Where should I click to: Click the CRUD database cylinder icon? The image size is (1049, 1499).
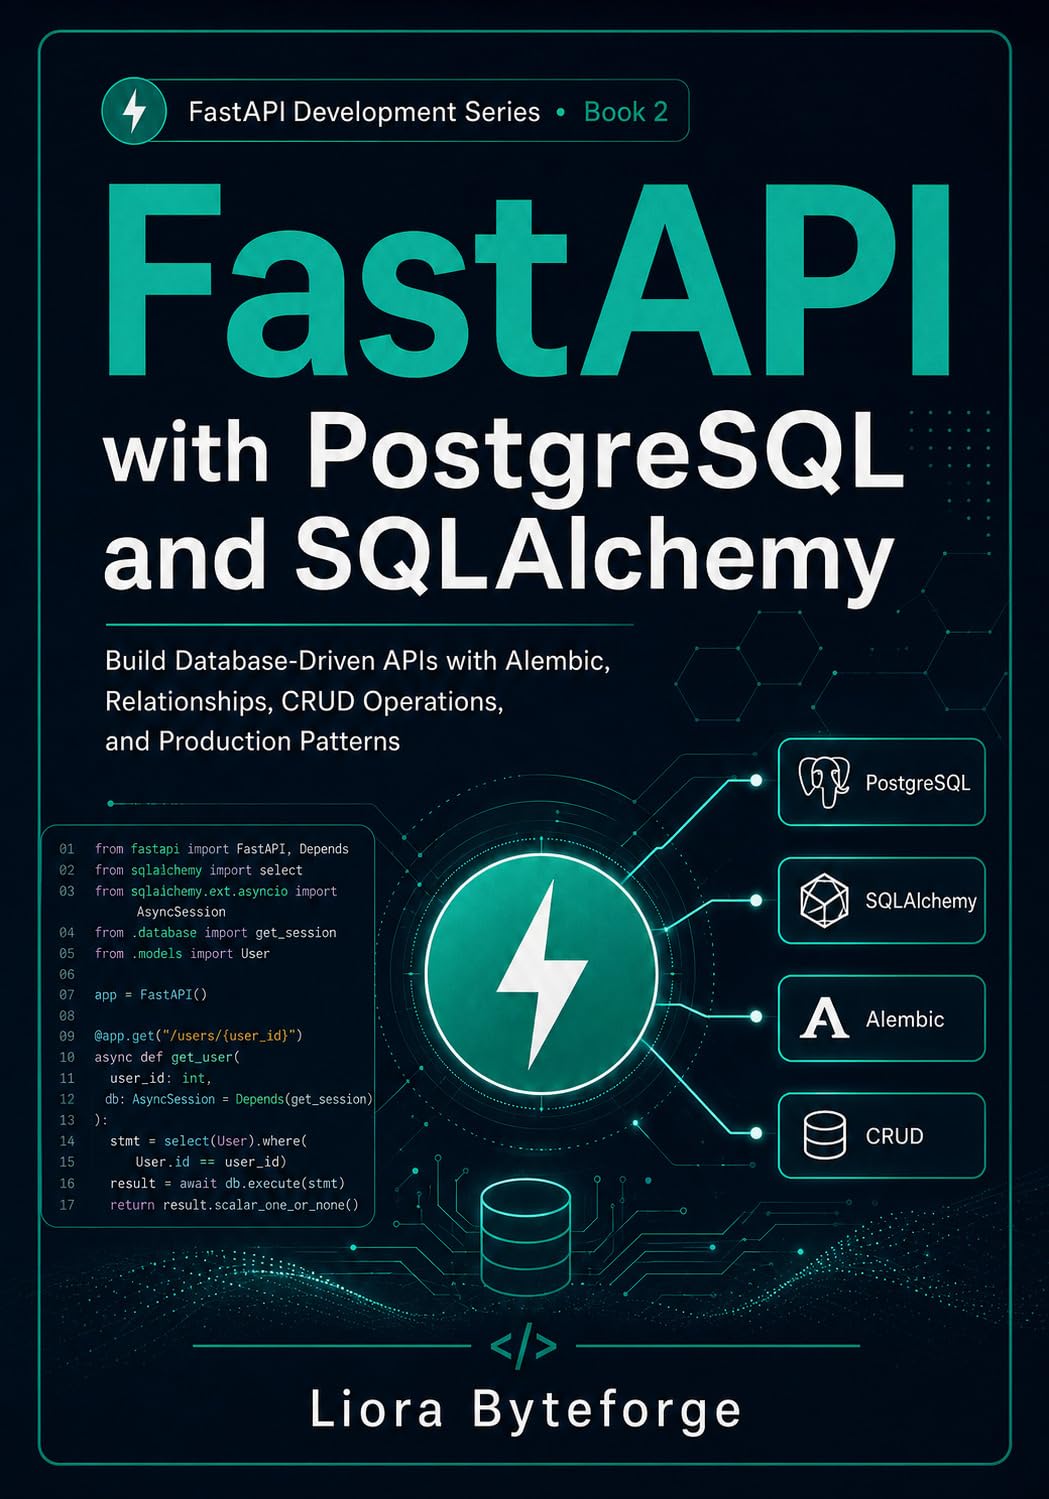[824, 1136]
